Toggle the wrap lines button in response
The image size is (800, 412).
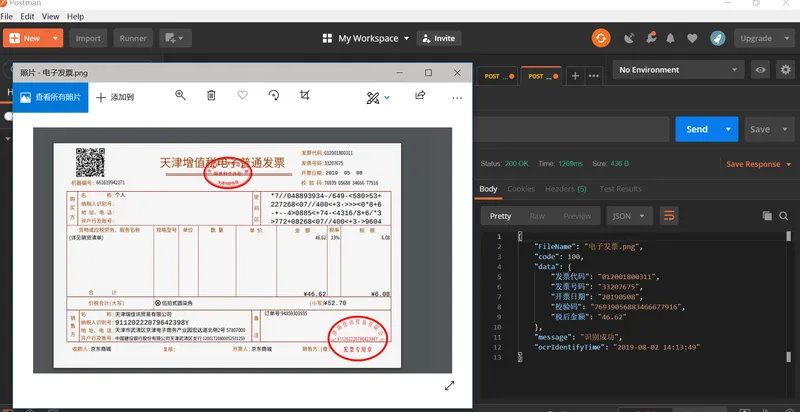point(669,216)
